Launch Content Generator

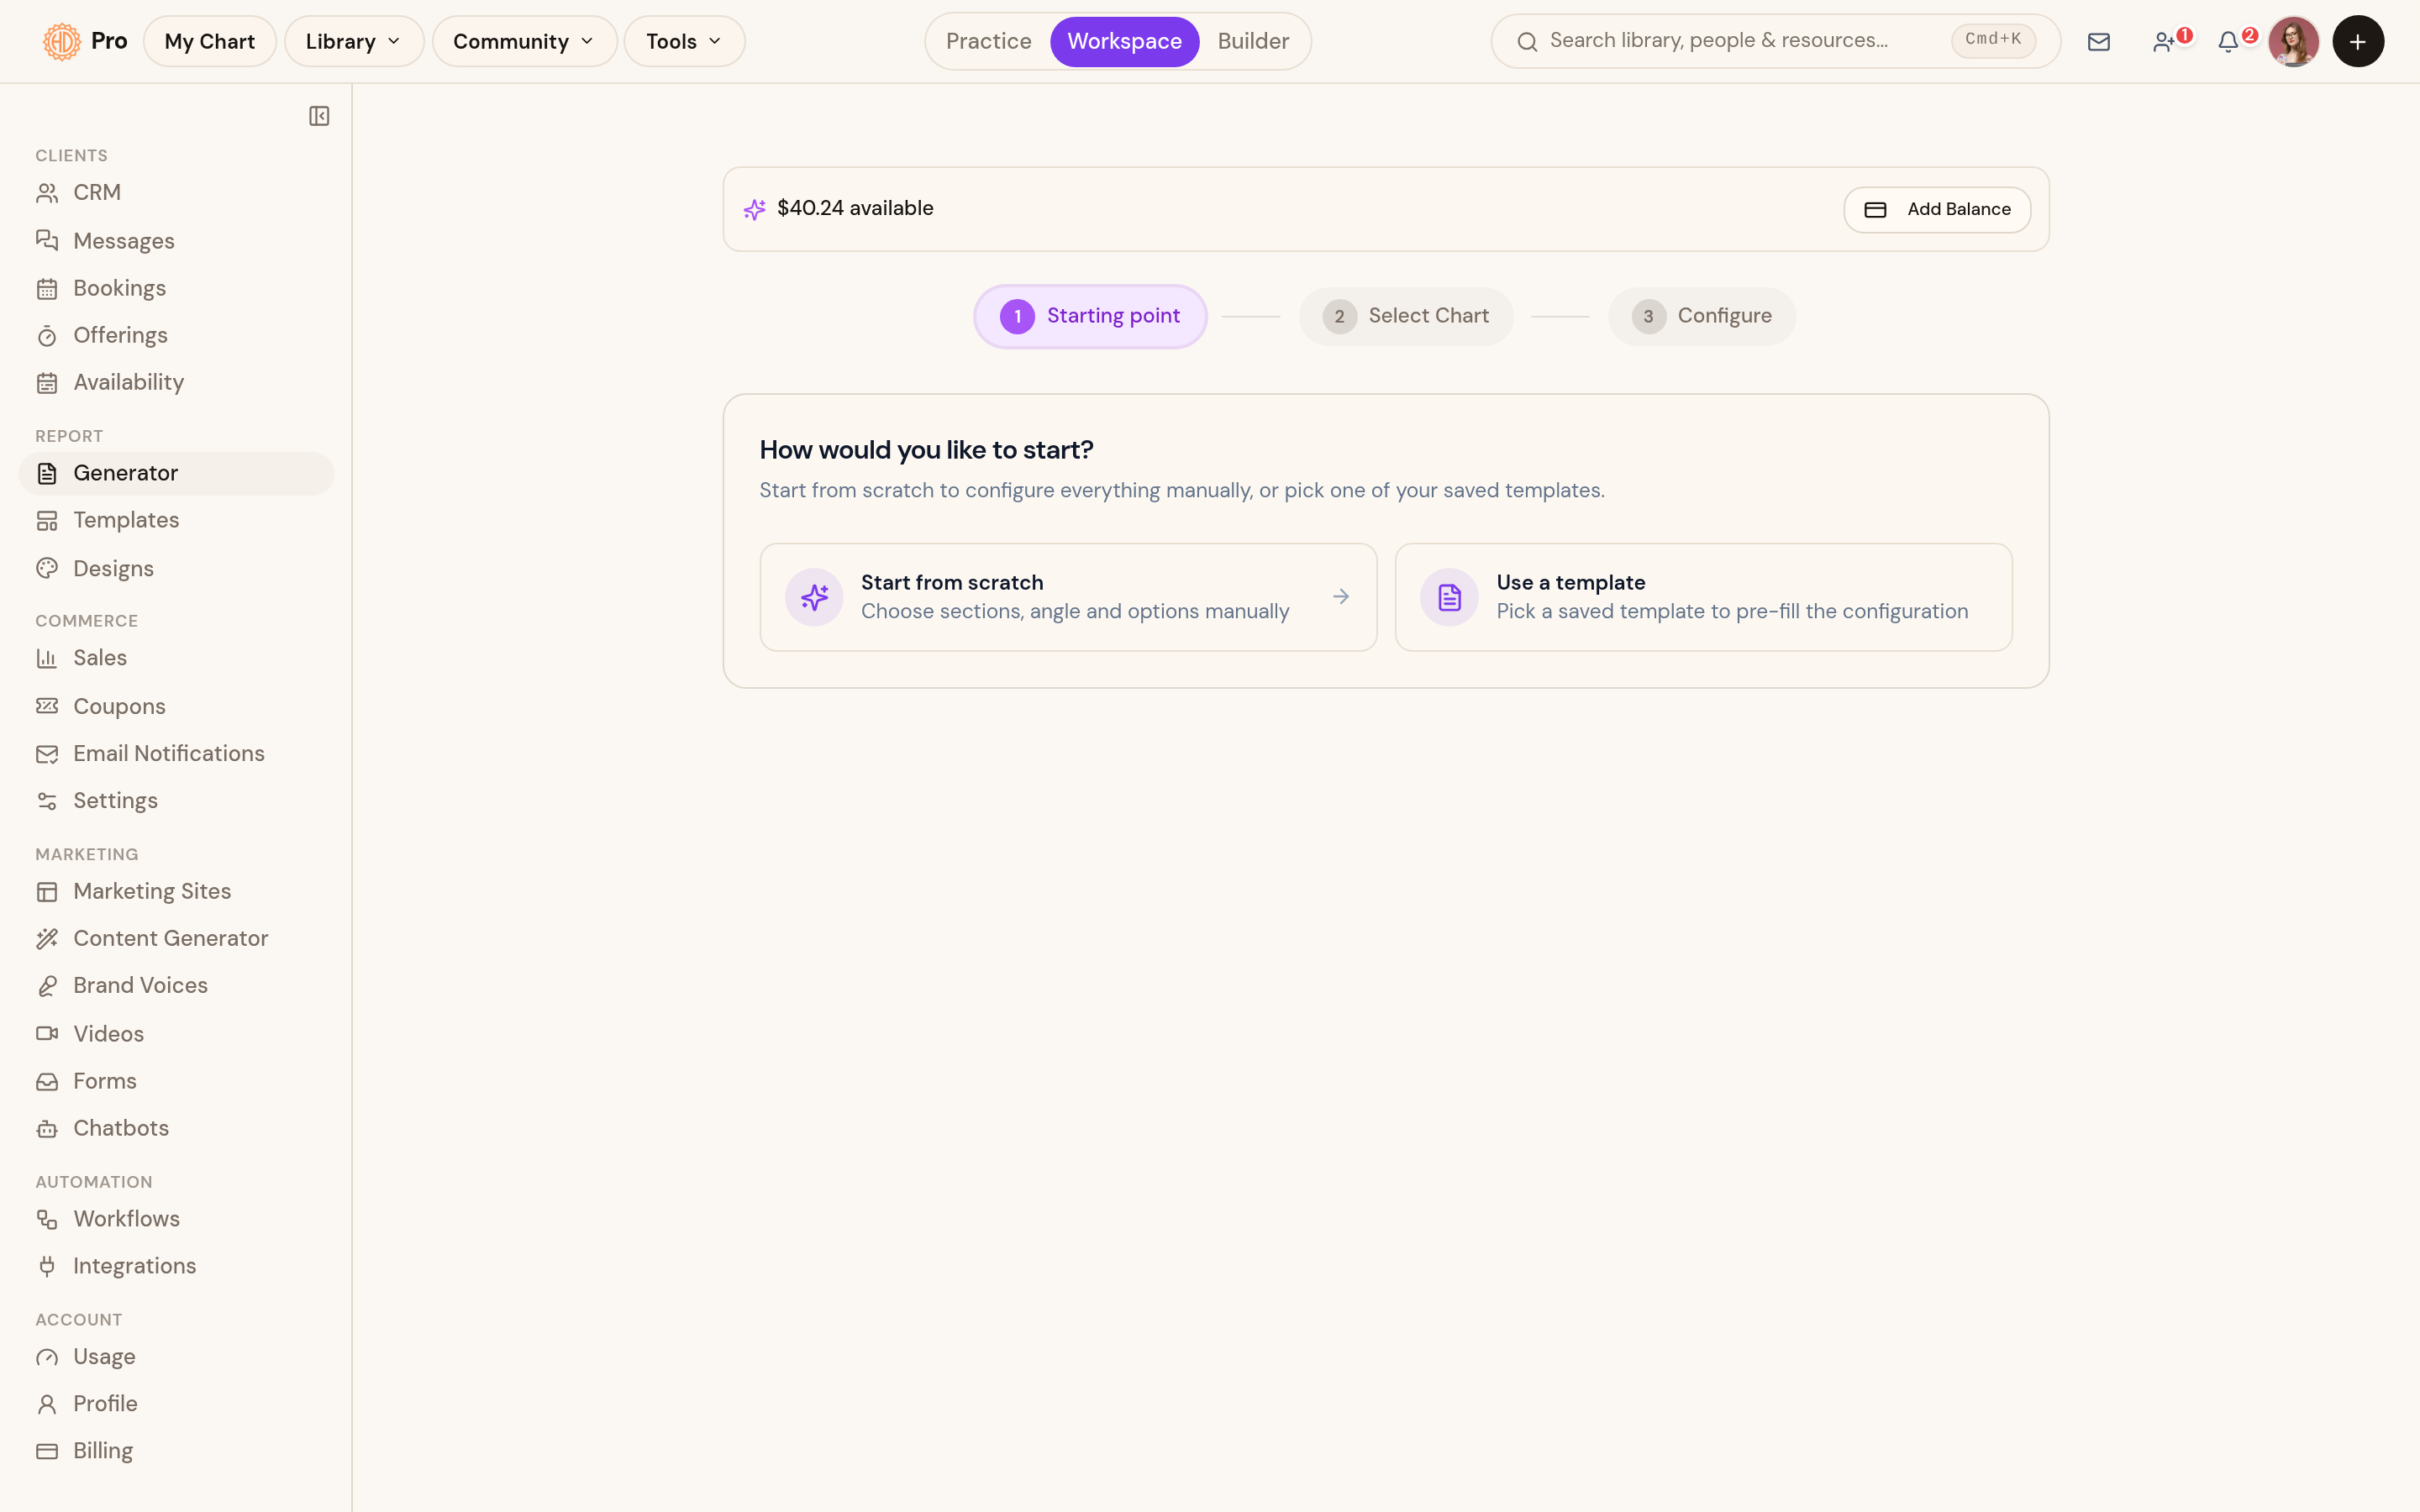pyautogui.click(x=176, y=938)
